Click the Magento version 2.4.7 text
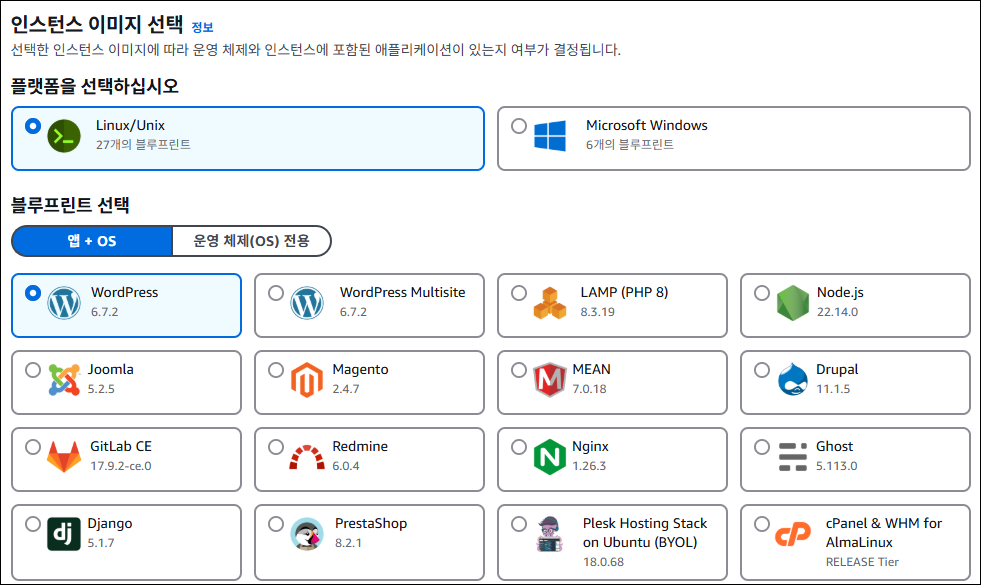 click(346, 389)
